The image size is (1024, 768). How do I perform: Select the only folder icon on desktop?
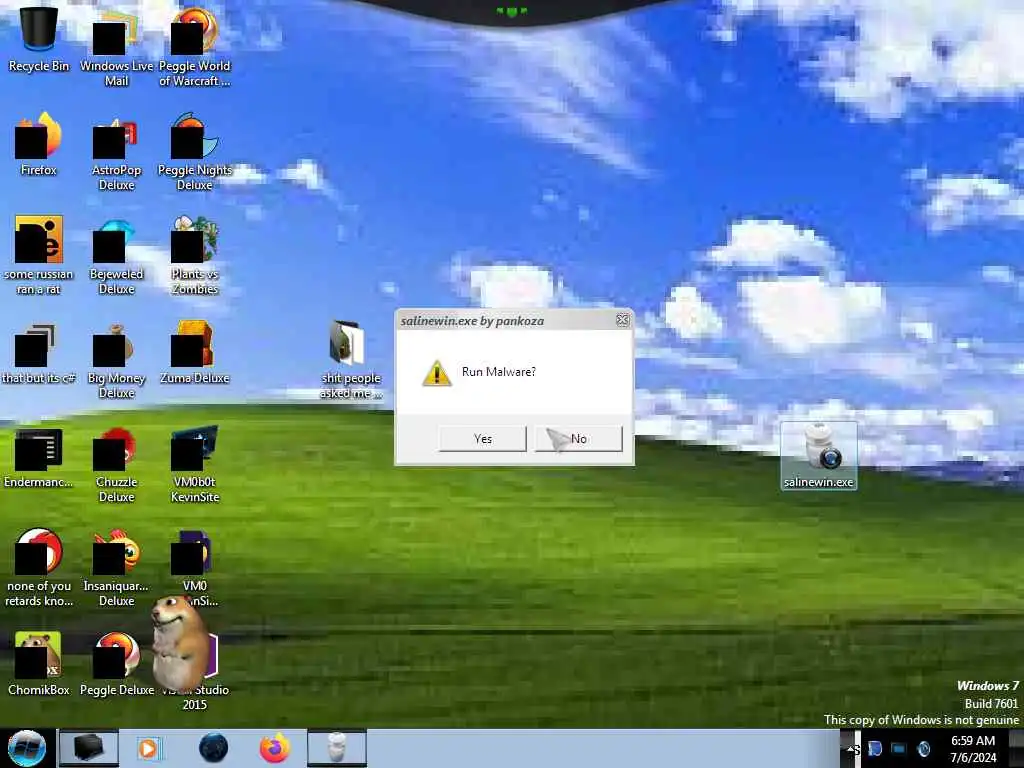(x=351, y=359)
